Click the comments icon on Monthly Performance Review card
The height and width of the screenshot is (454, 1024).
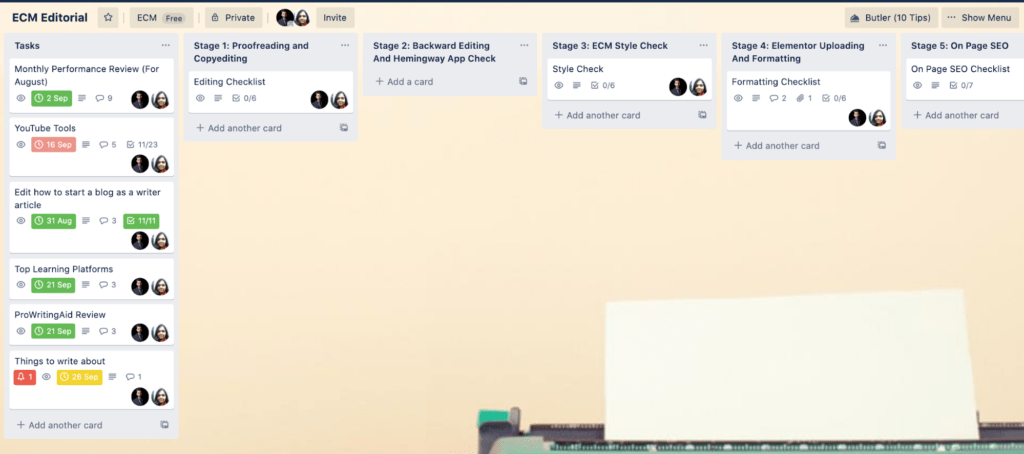pyautogui.click(x=102, y=98)
